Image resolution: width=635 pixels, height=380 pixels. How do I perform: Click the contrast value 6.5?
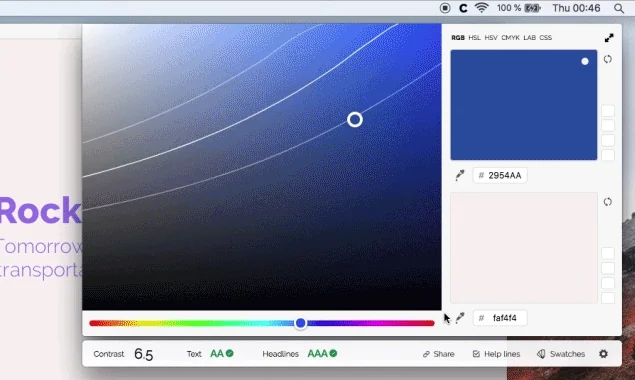[x=144, y=354]
